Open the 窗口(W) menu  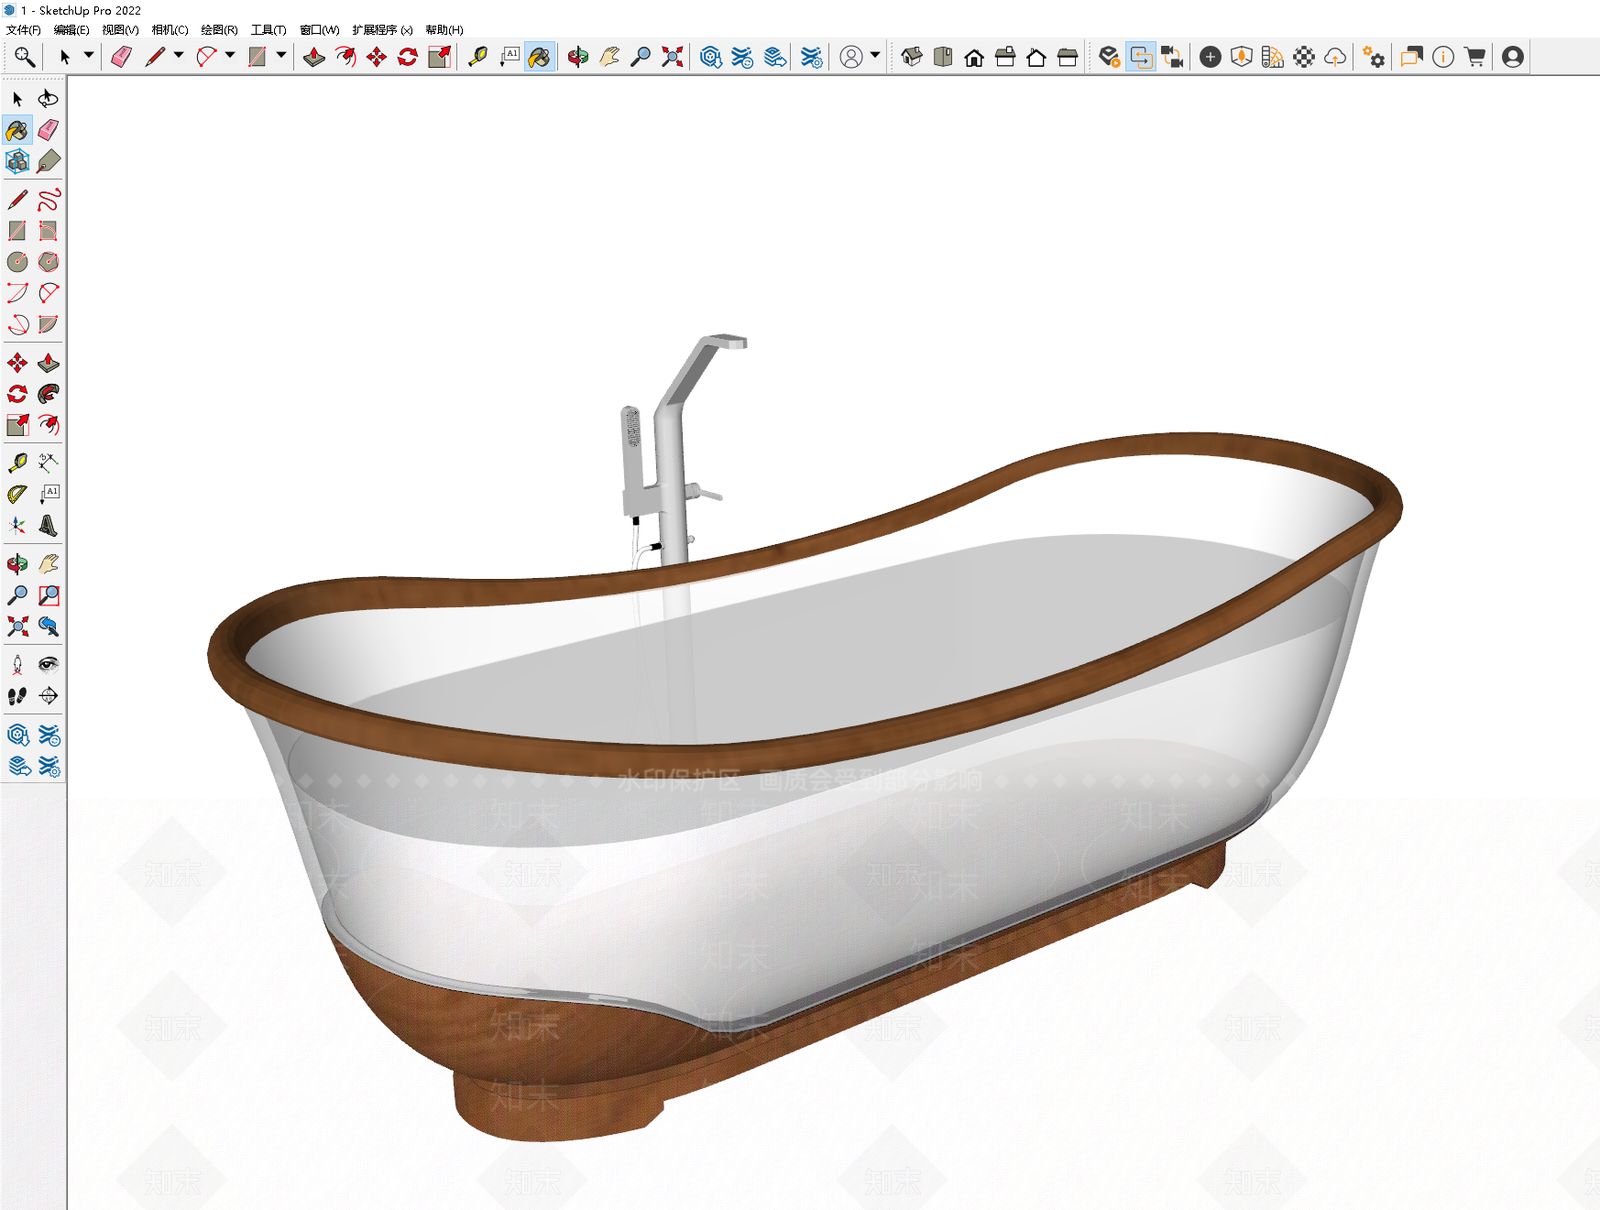coord(319,30)
